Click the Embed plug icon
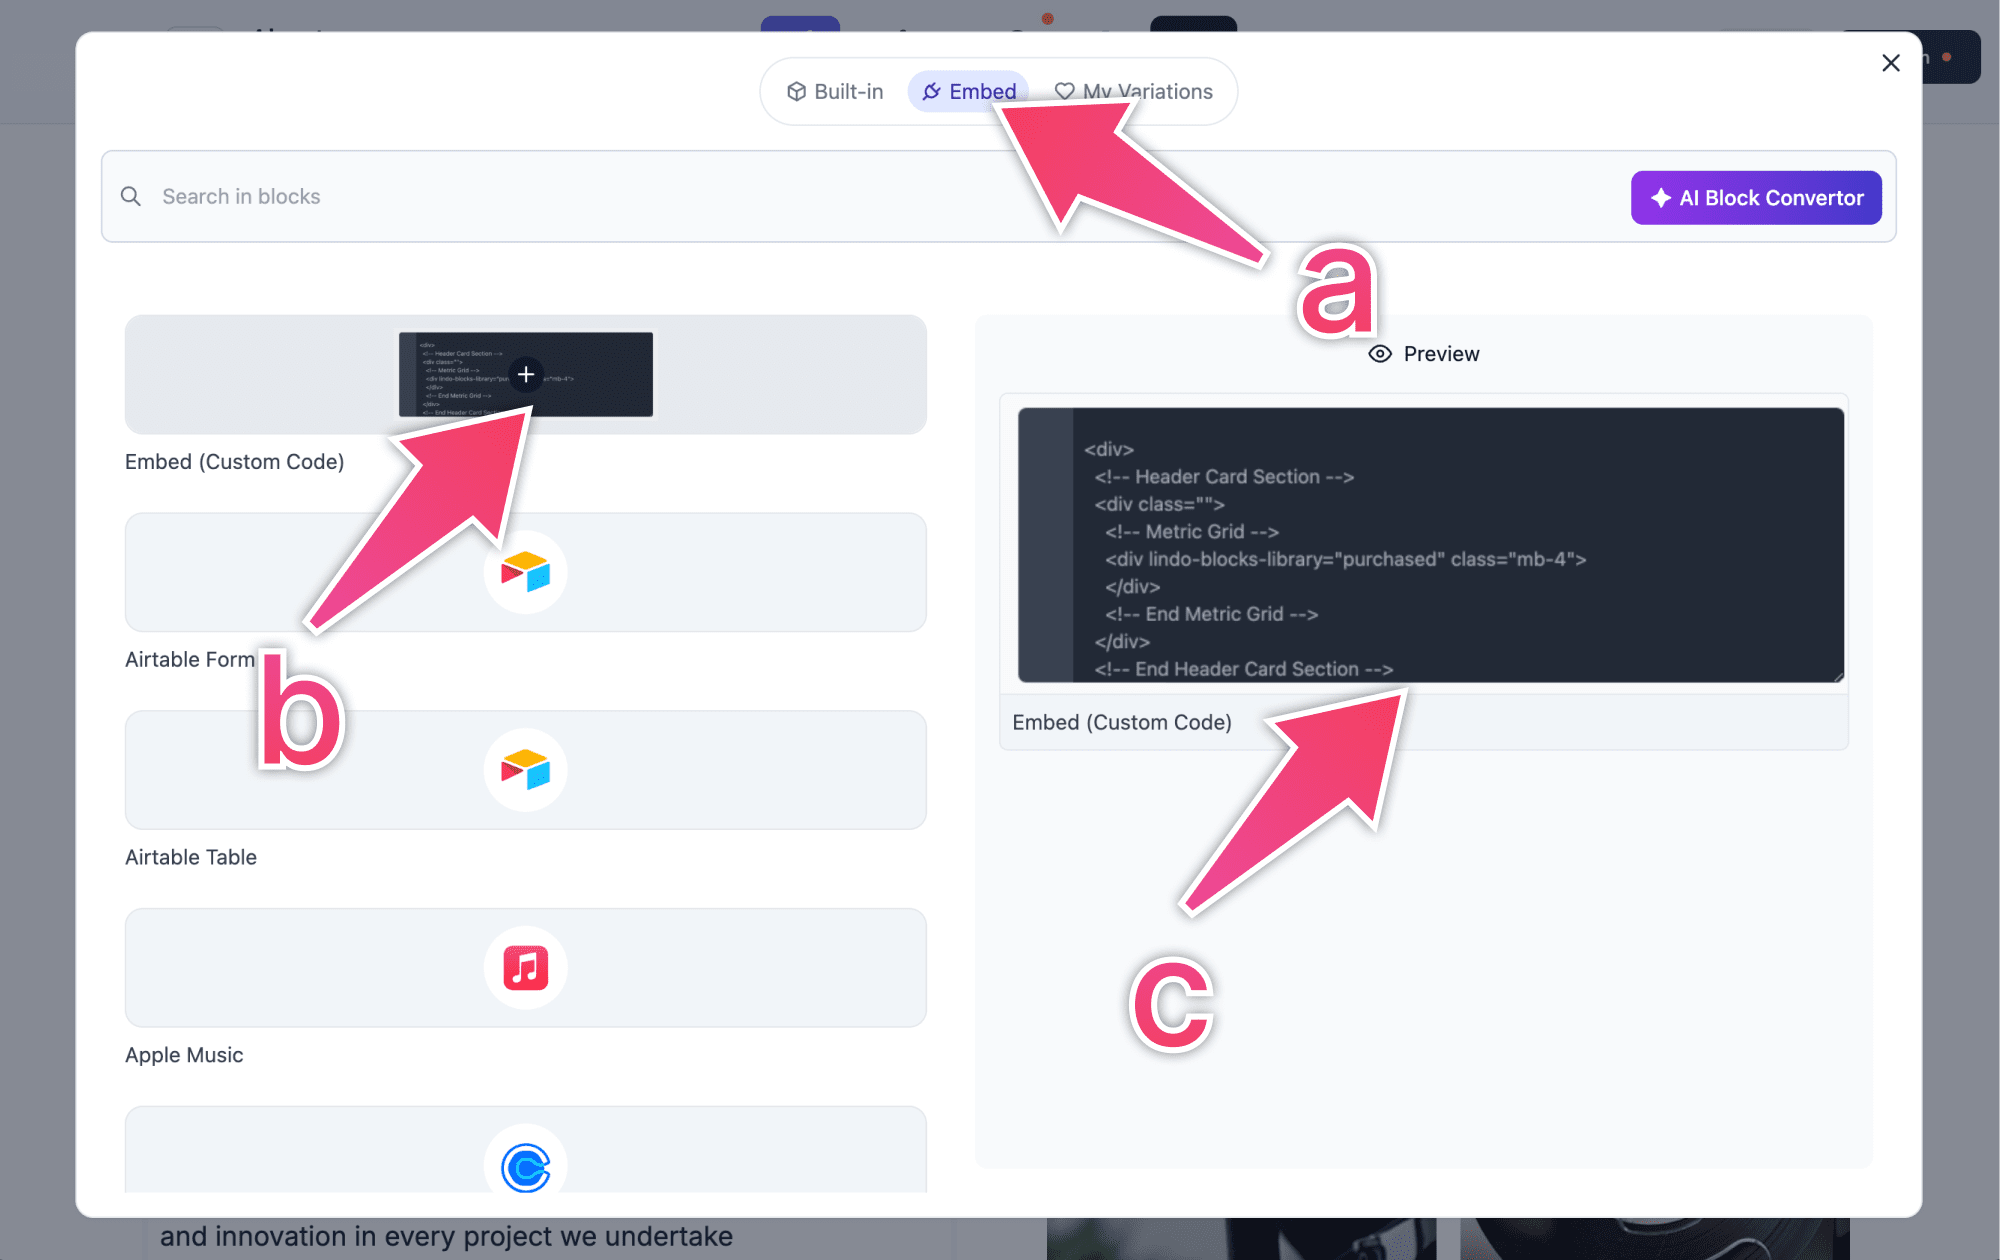The height and width of the screenshot is (1260, 2000). coord(931,92)
